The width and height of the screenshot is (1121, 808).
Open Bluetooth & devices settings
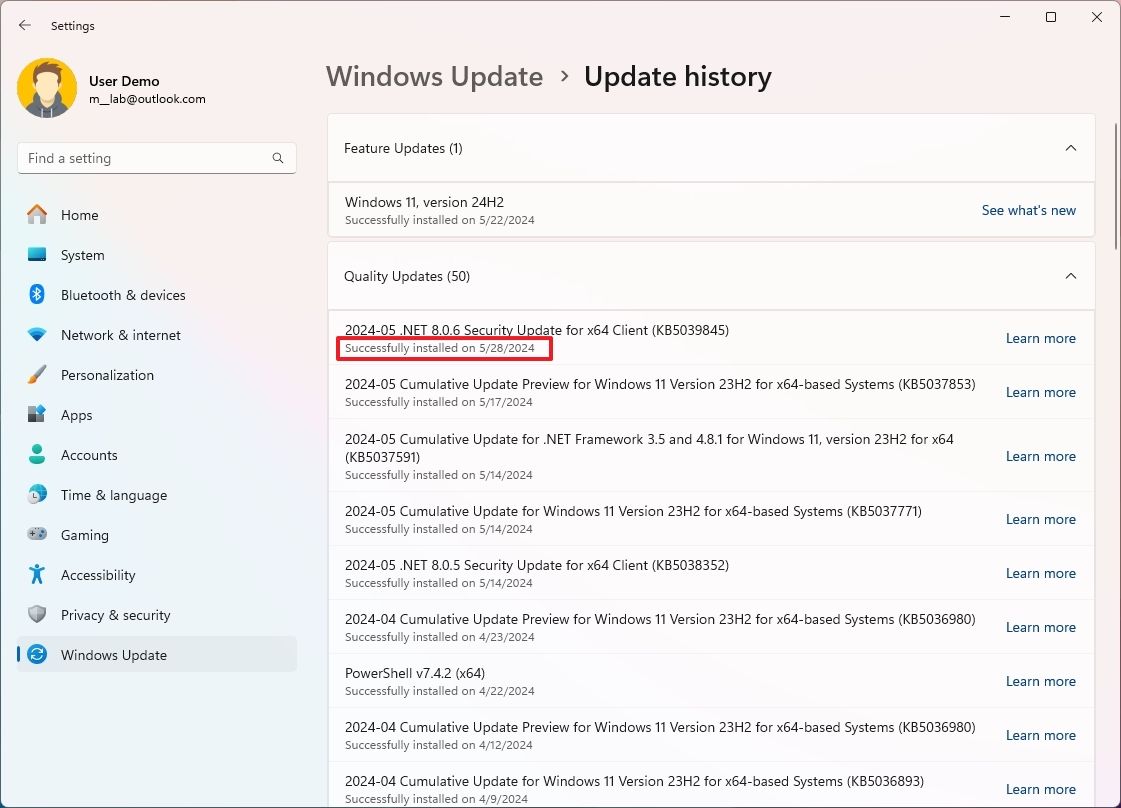[x=122, y=295]
